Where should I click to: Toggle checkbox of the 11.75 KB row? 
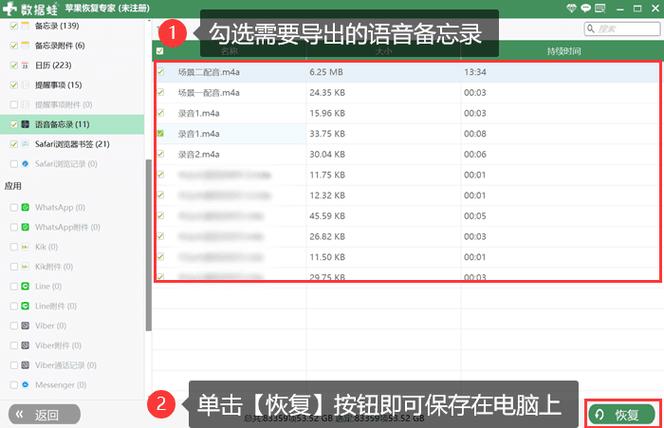click(161, 175)
